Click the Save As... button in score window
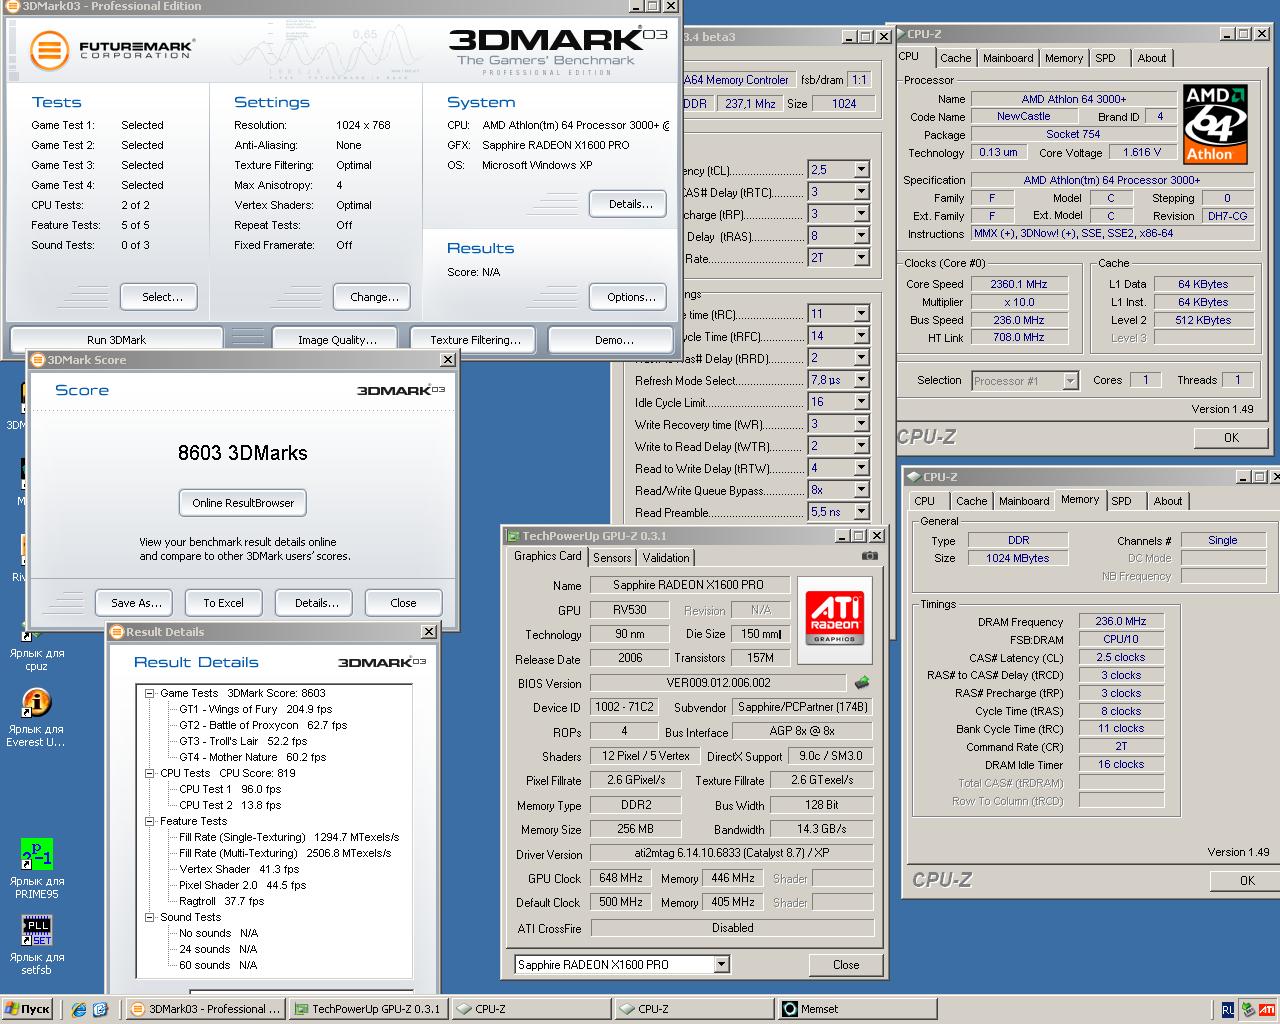This screenshot has height=1024, width=1280. pyautogui.click(x=136, y=603)
